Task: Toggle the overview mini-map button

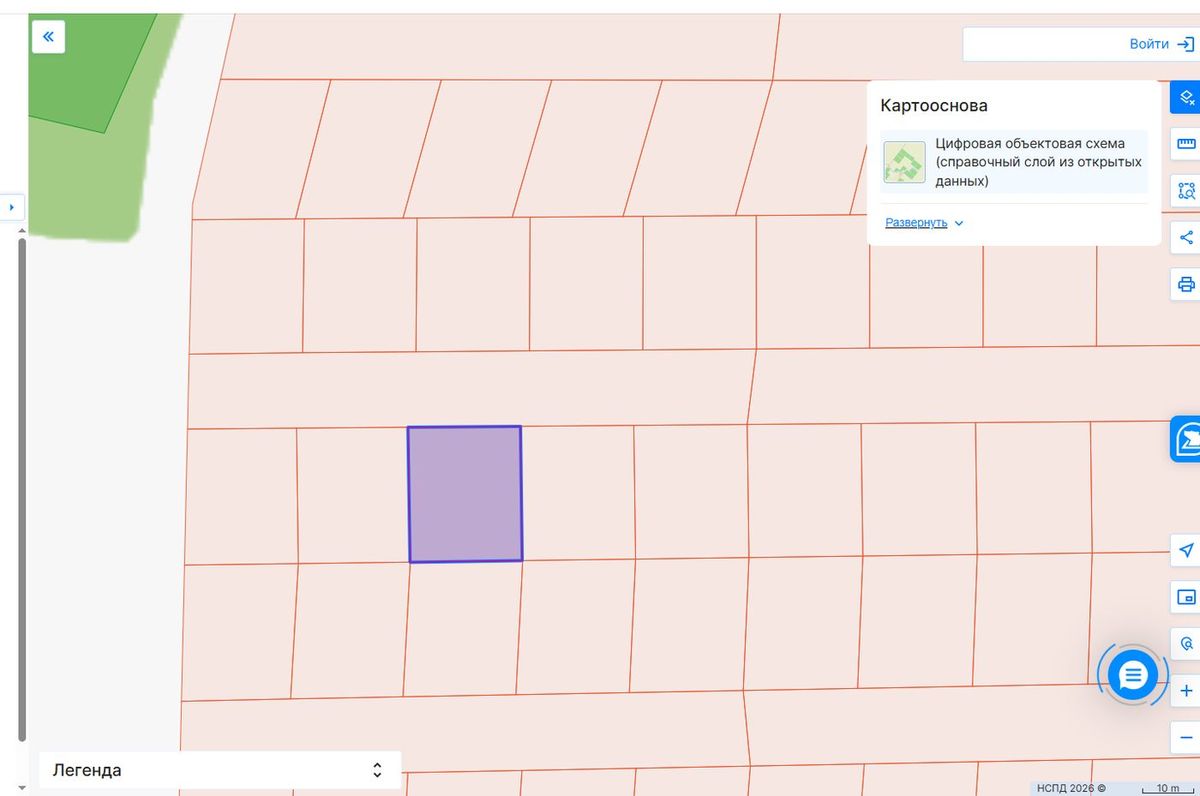Action: coord(1186,598)
